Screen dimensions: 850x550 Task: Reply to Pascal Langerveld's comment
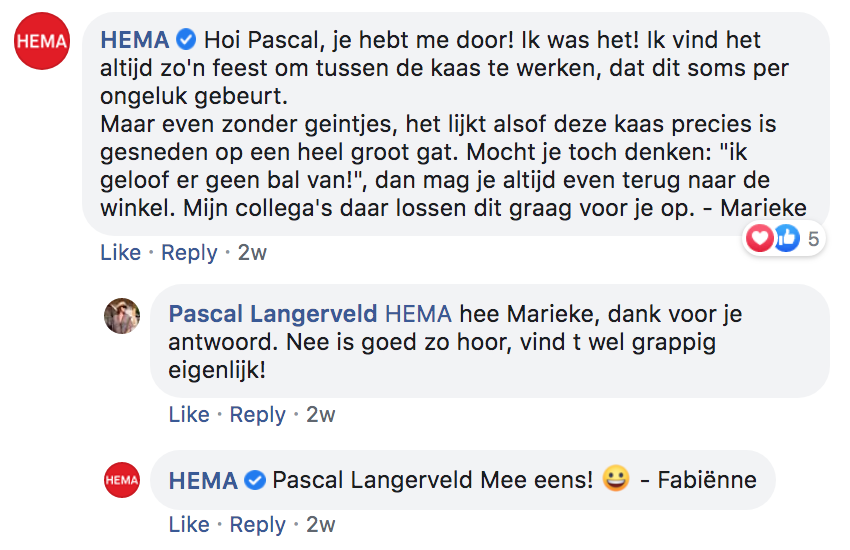(258, 414)
